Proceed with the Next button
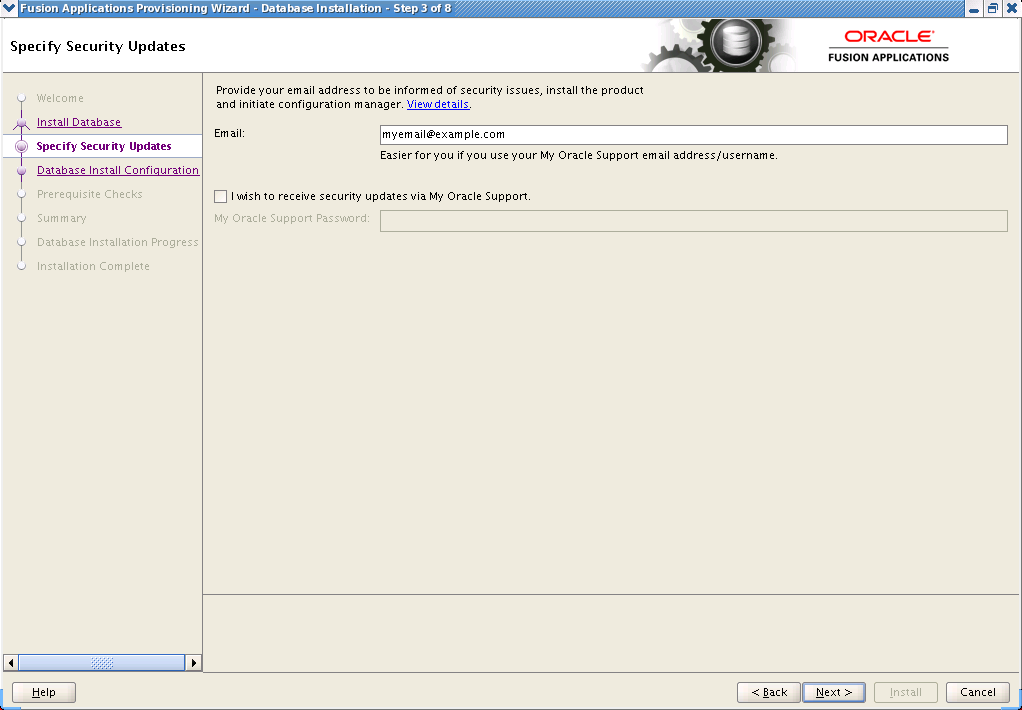 click(834, 692)
